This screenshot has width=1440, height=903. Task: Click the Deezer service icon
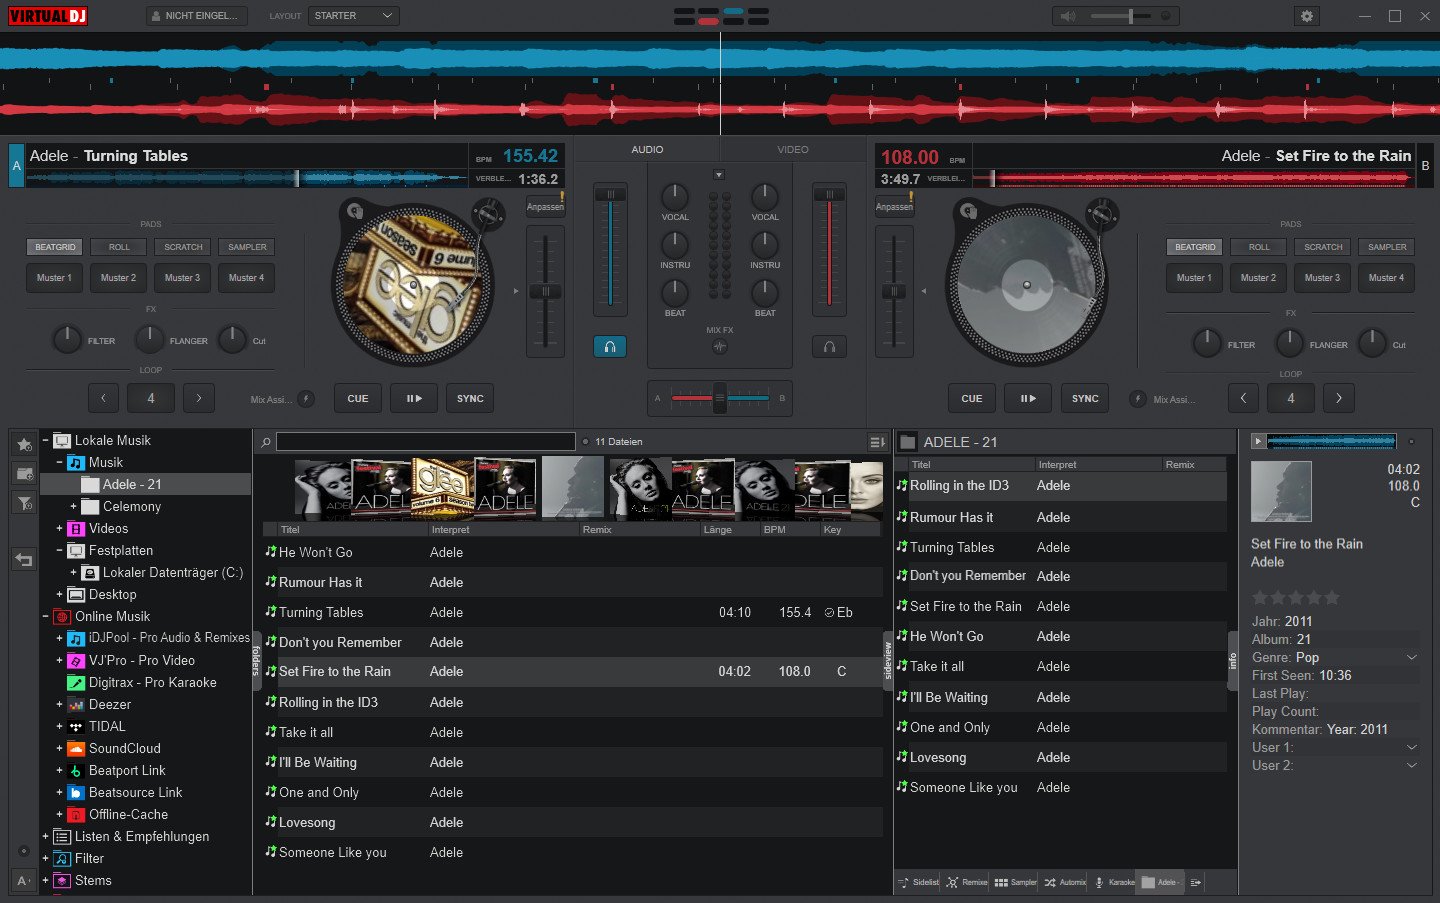pos(76,705)
